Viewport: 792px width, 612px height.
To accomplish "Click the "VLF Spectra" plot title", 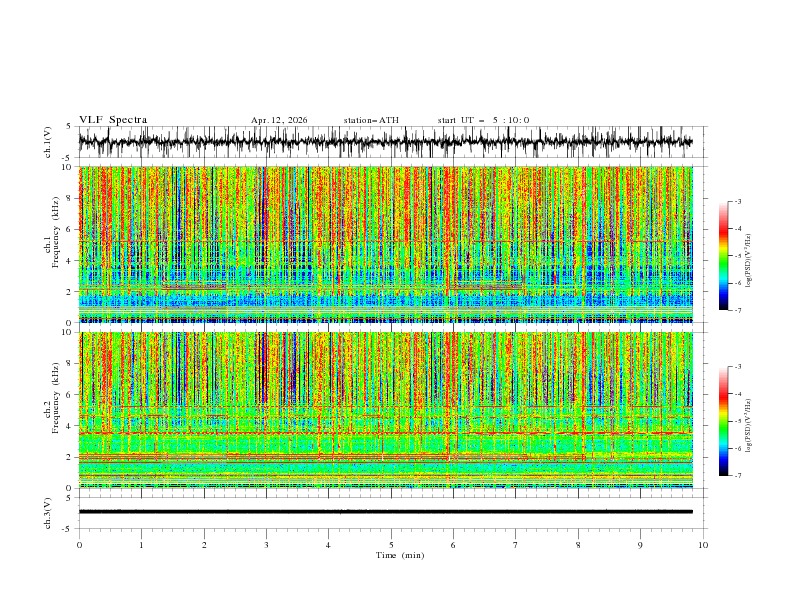I will coord(113,120).
